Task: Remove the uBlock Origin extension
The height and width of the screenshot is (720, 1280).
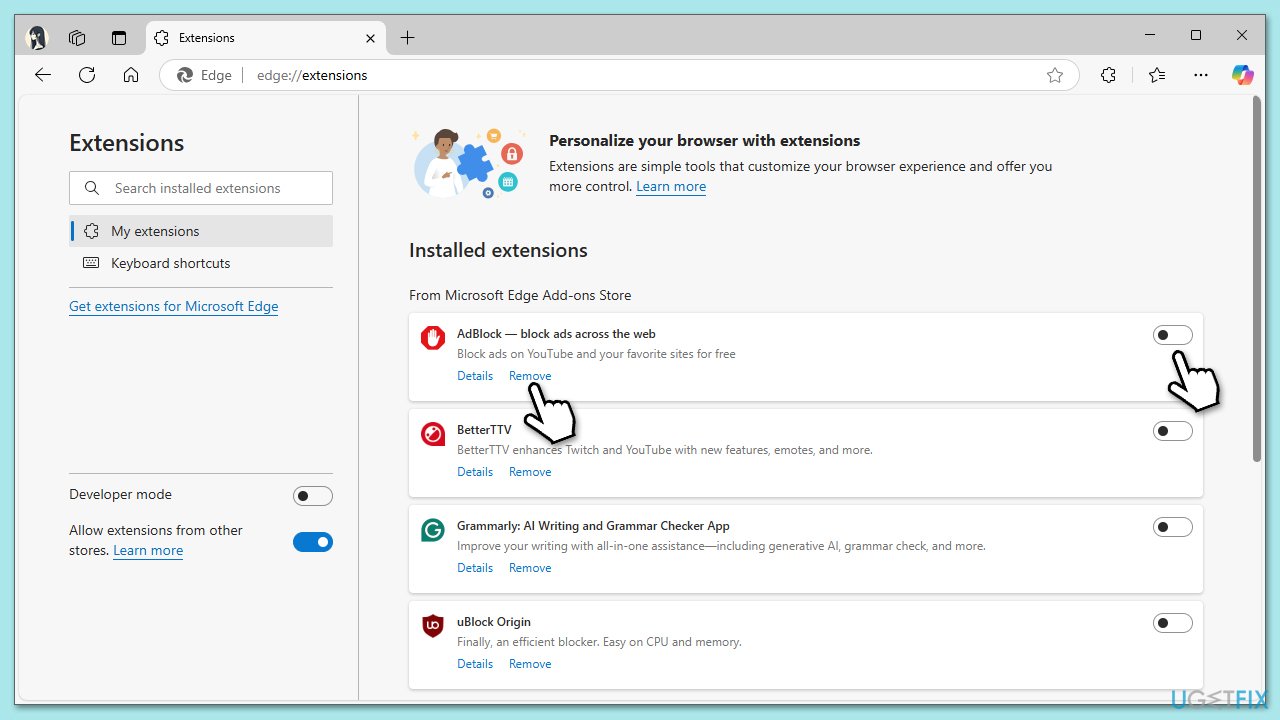Action: [x=530, y=664]
